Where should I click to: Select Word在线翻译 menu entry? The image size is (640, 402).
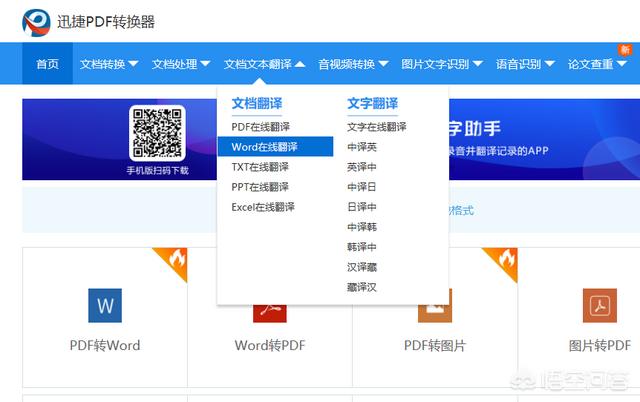pyautogui.click(x=276, y=147)
